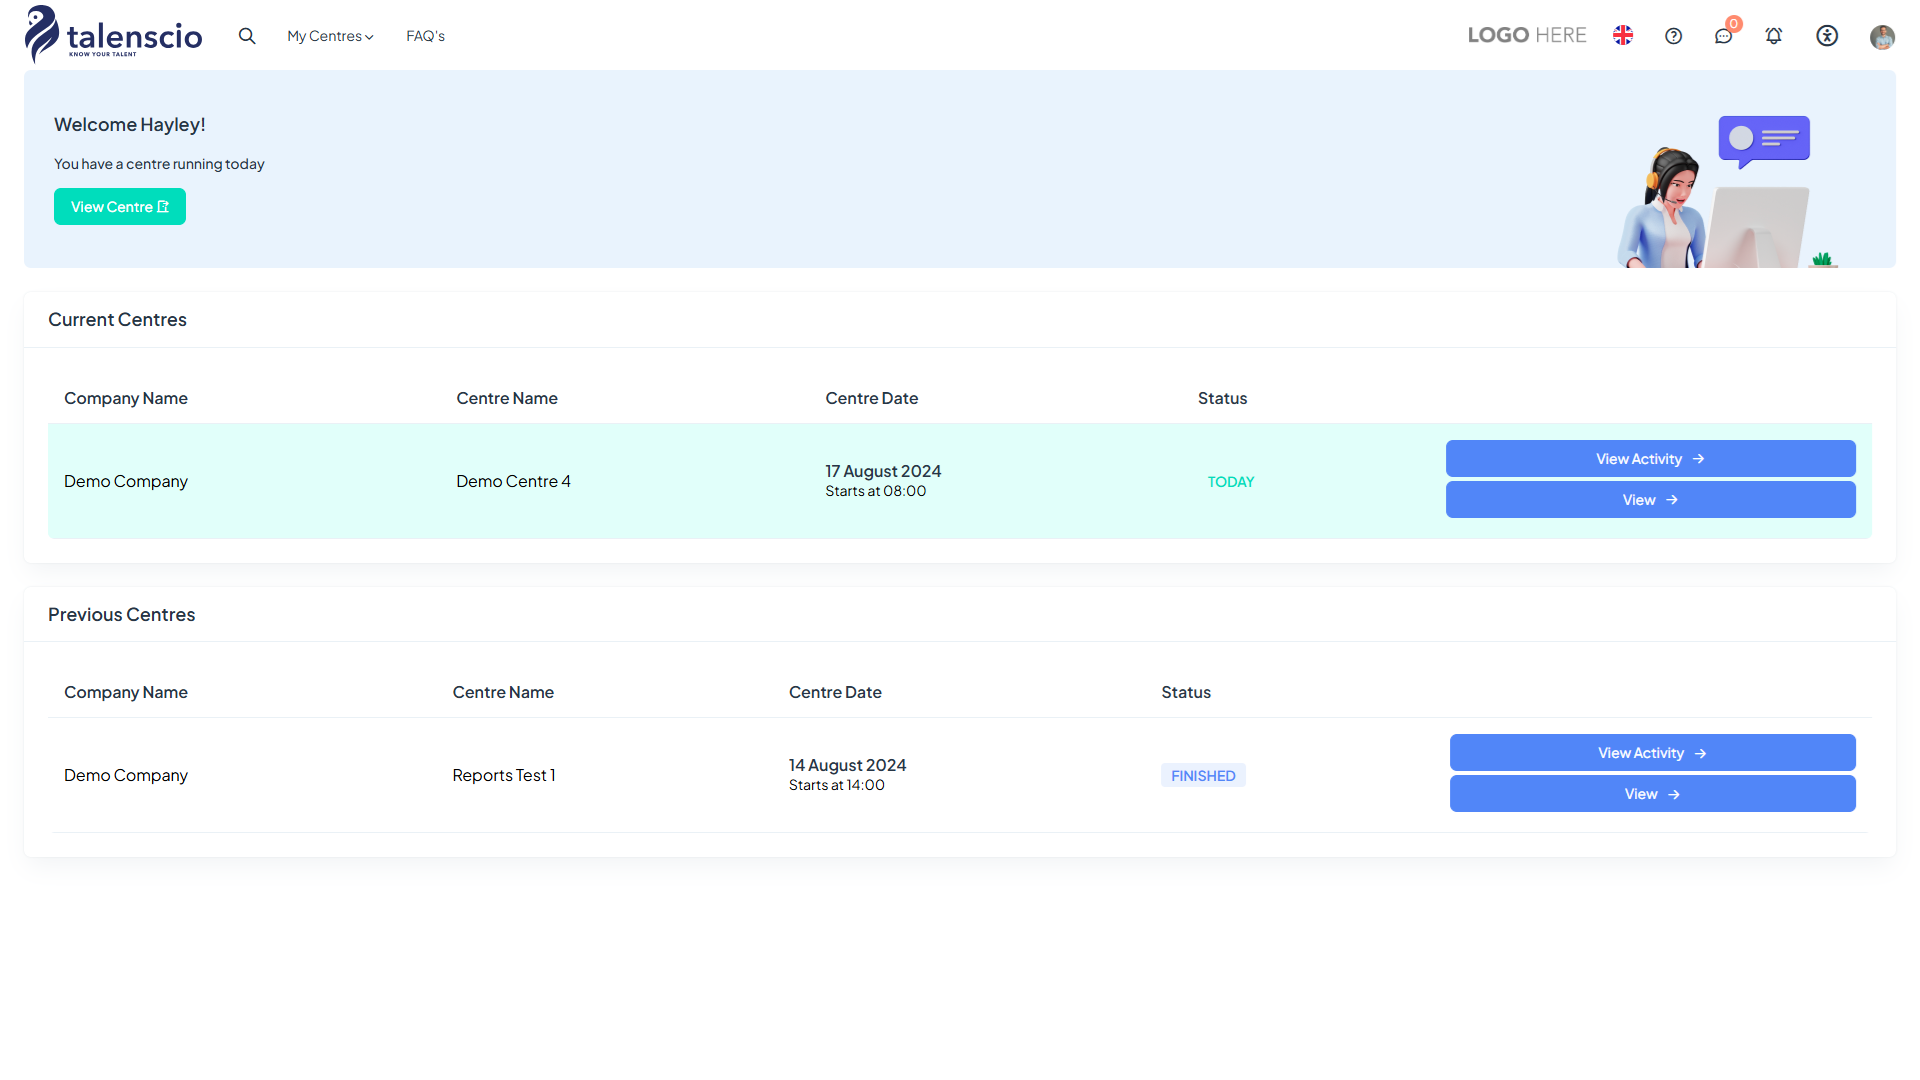
Task: Click View for Reports Test 1
Action: point(1652,794)
